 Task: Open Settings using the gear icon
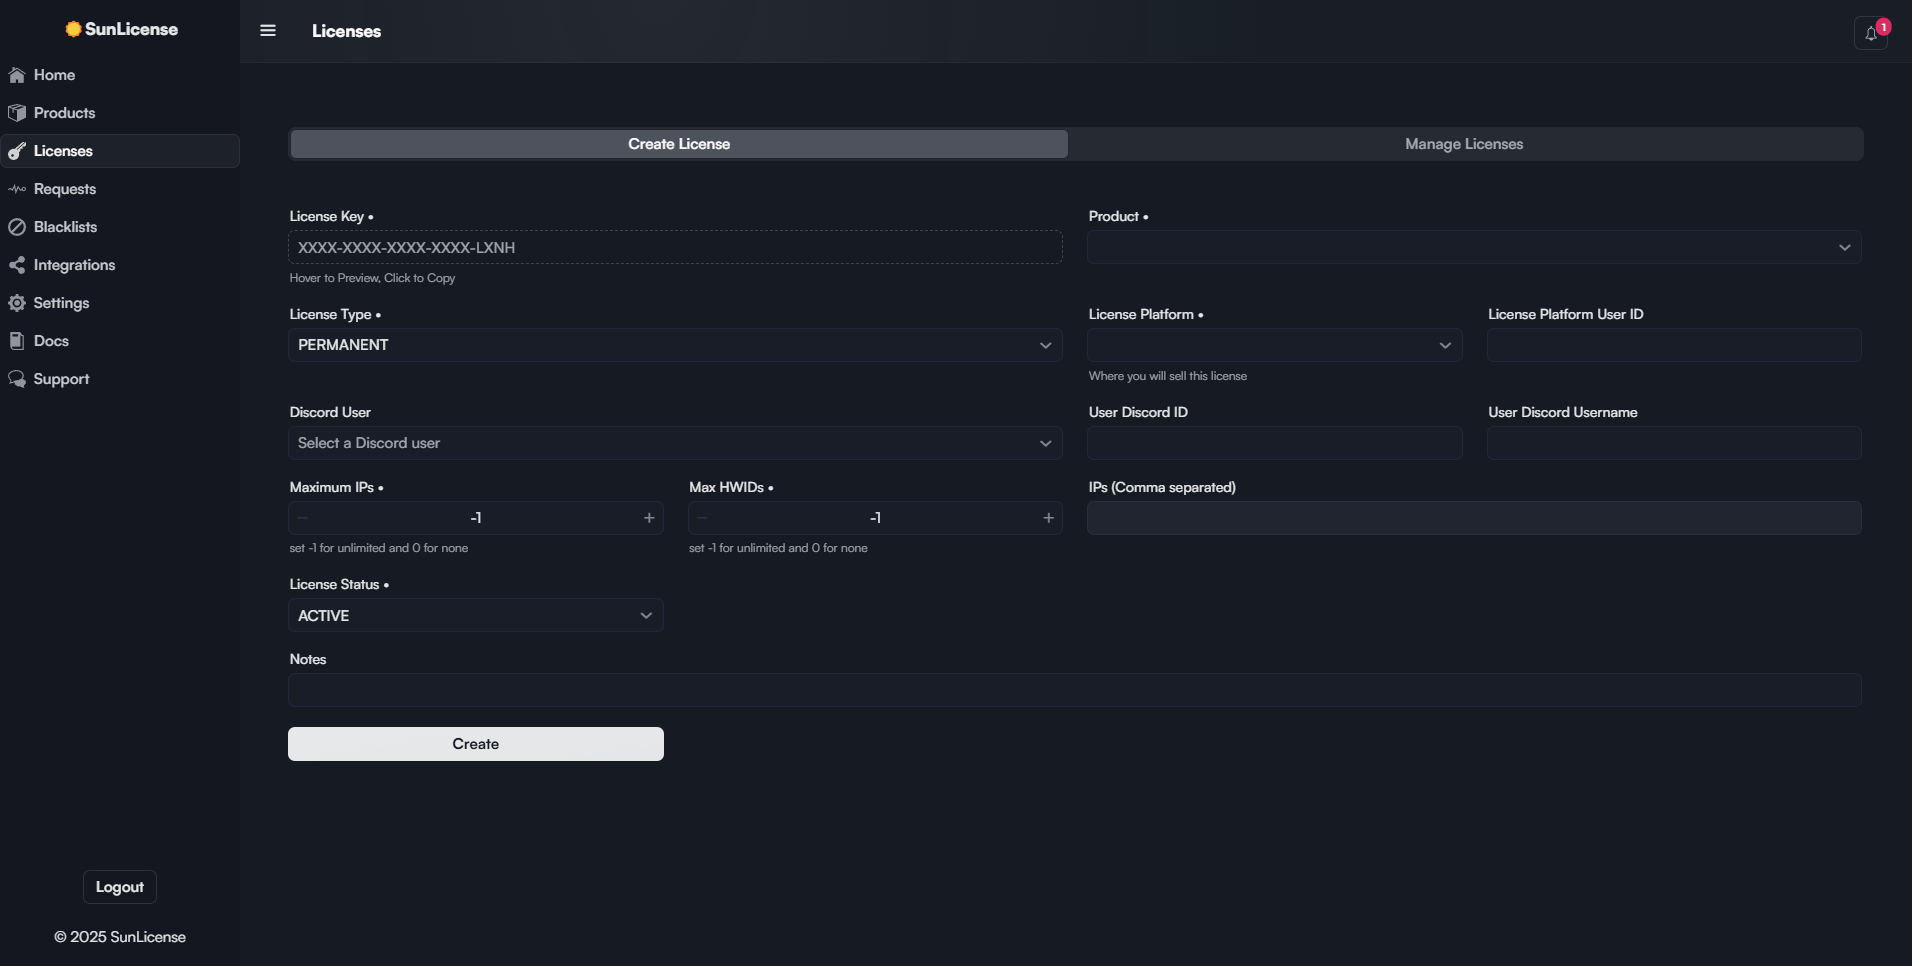pos(16,303)
